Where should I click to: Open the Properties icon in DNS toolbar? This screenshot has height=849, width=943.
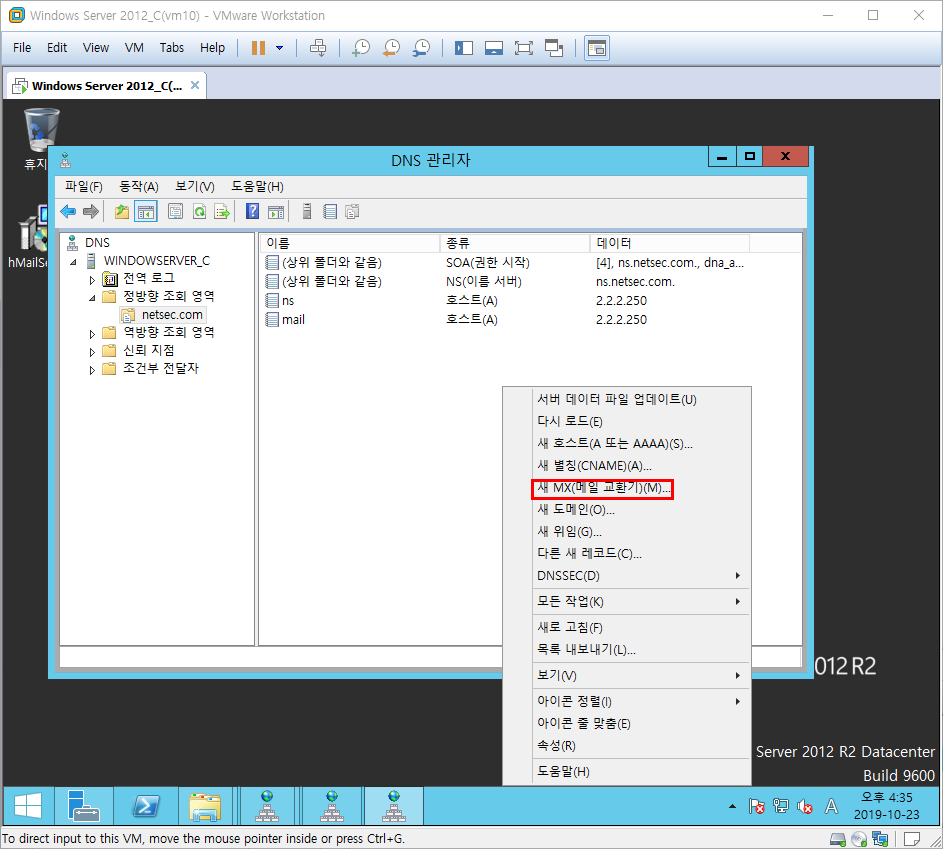(x=175, y=212)
